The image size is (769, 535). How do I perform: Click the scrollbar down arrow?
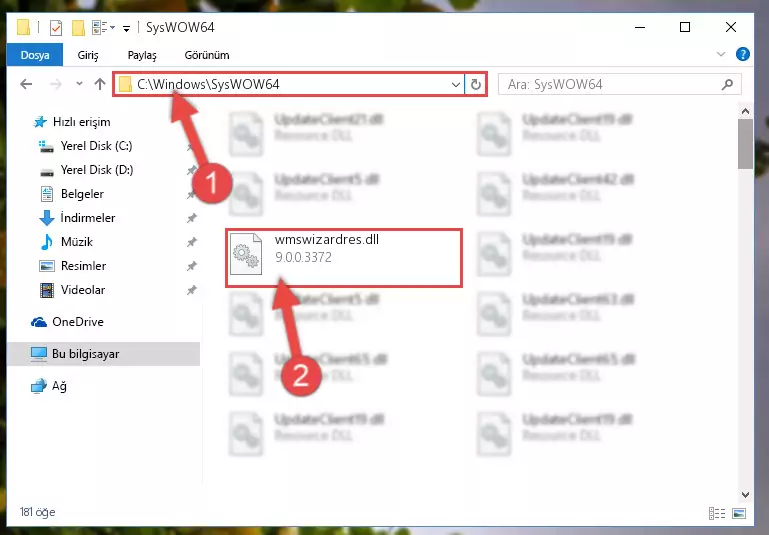click(x=745, y=494)
